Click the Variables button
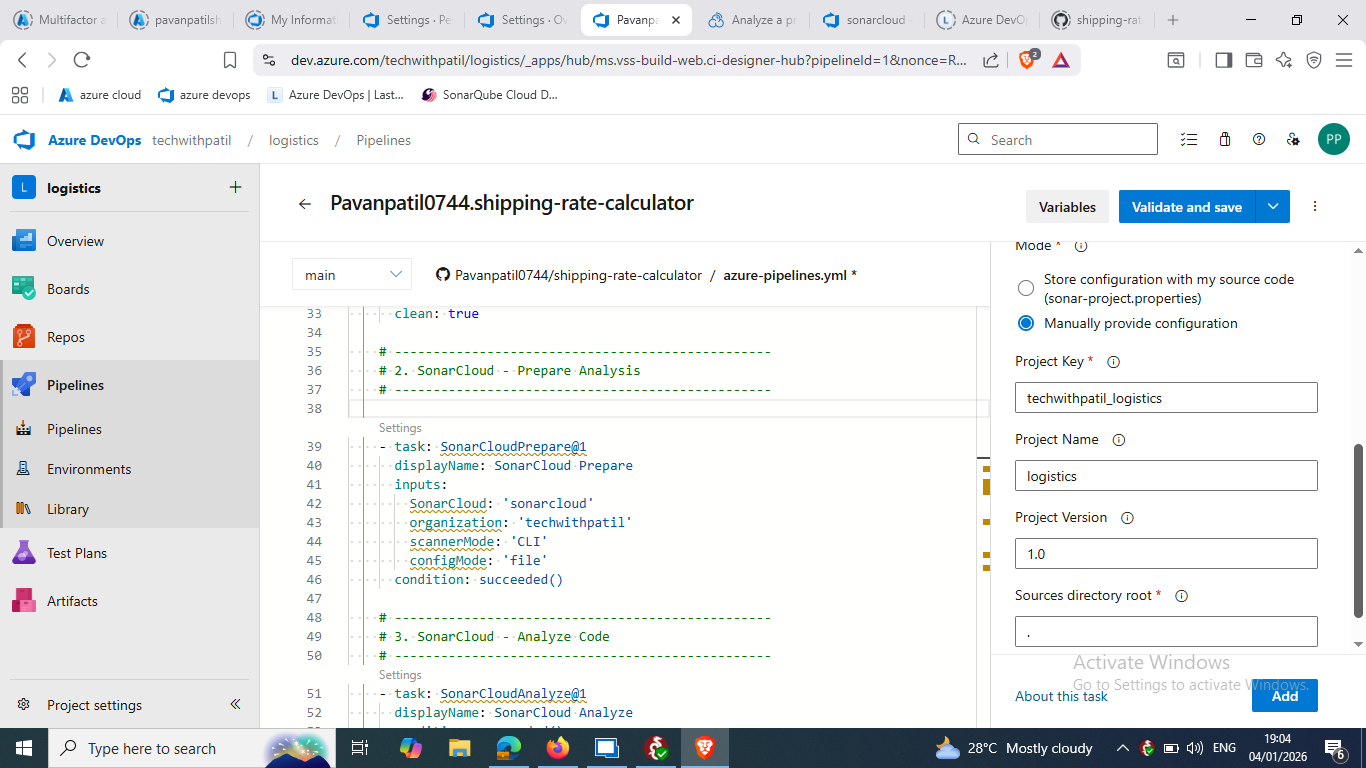The height and width of the screenshot is (768, 1366). (x=1067, y=207)
